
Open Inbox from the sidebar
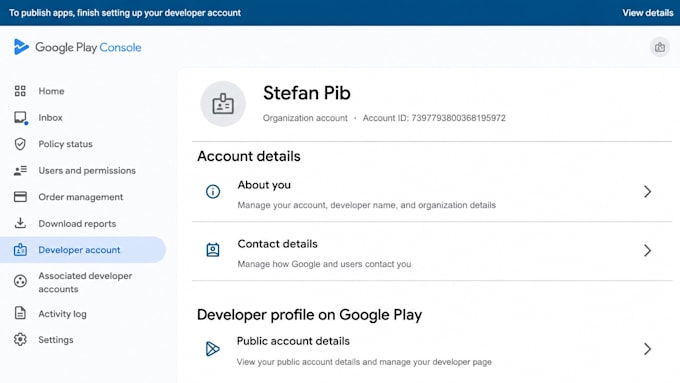point(50,118)
